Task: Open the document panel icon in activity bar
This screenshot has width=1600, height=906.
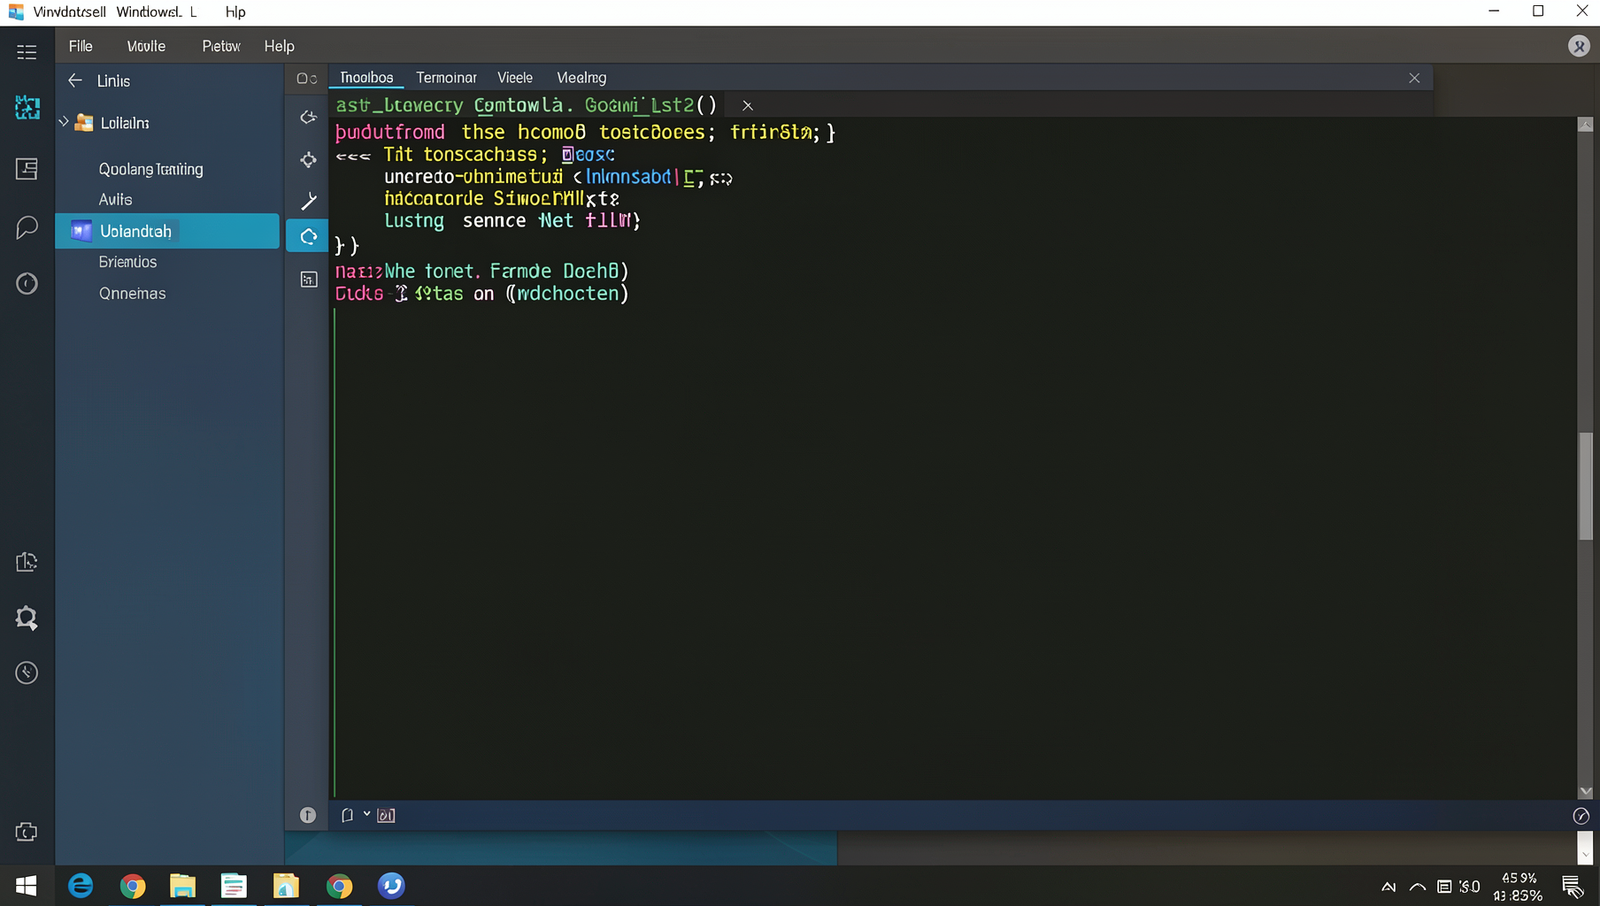Action: pos(27,169)
